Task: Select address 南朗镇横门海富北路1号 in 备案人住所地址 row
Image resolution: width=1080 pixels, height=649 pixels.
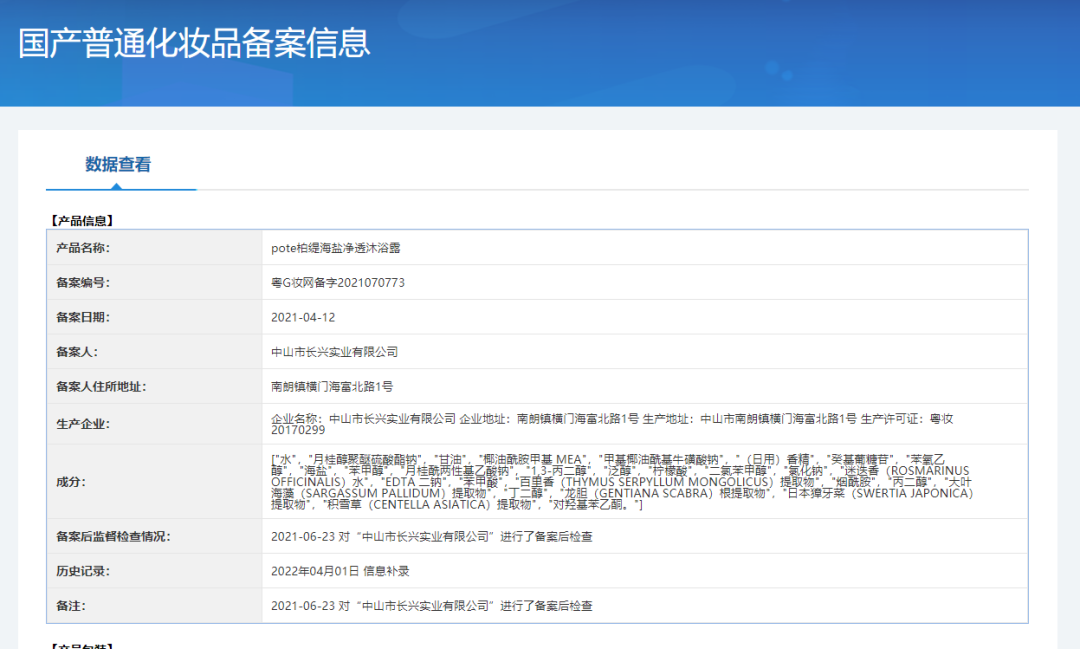Action: tap(332, 387)
